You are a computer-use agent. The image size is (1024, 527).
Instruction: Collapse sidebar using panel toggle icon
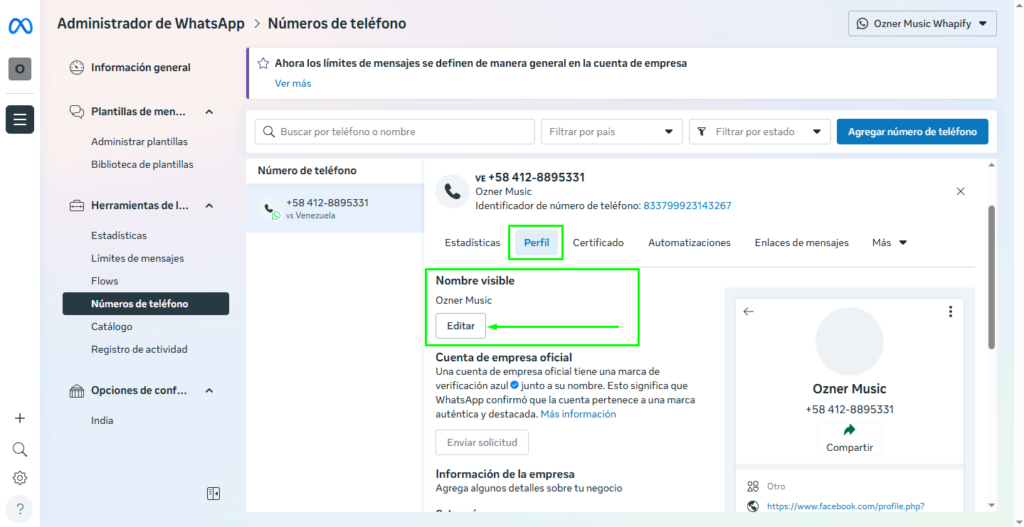[213, 493]
